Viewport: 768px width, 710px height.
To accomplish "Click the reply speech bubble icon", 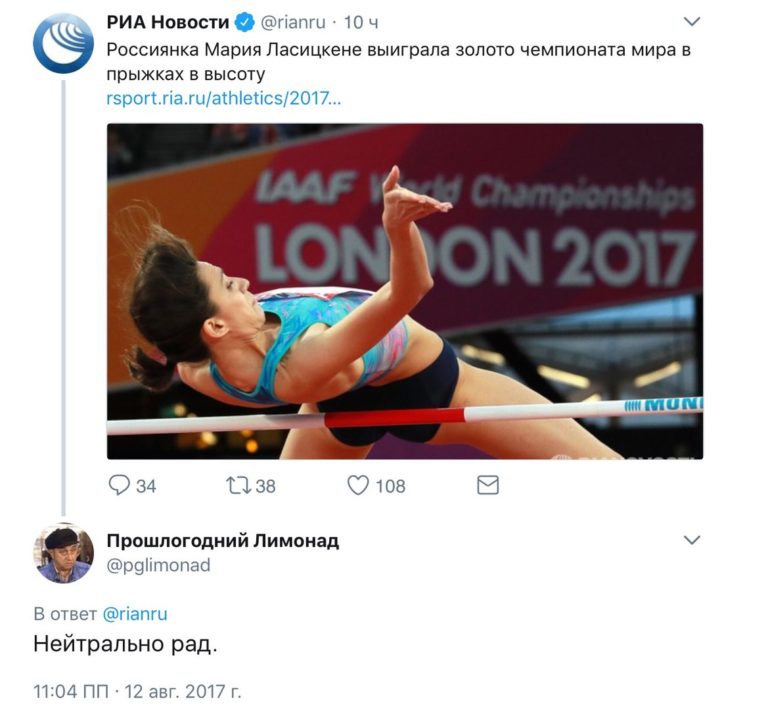I will pos(119,485).
